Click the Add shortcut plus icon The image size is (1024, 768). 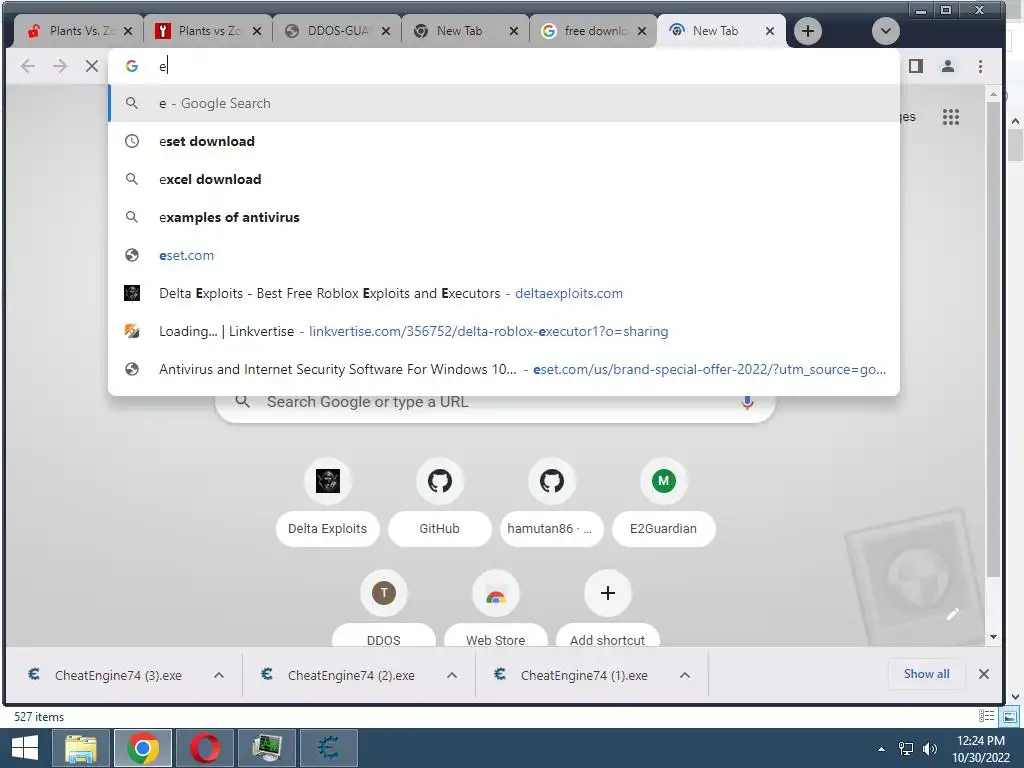tap(607, 593)
